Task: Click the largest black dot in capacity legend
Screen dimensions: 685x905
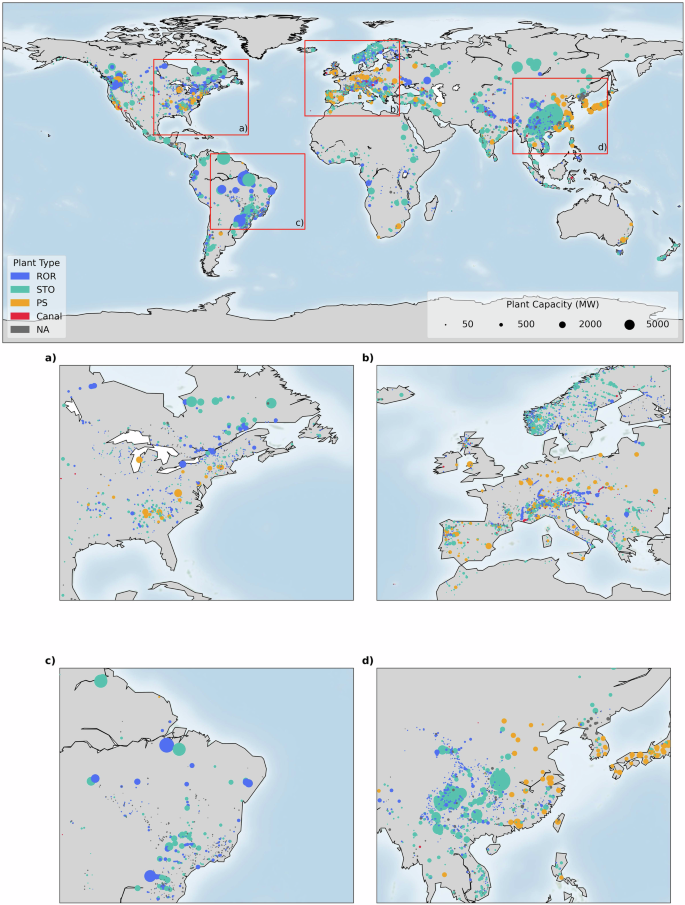Action: pos(629,325)
